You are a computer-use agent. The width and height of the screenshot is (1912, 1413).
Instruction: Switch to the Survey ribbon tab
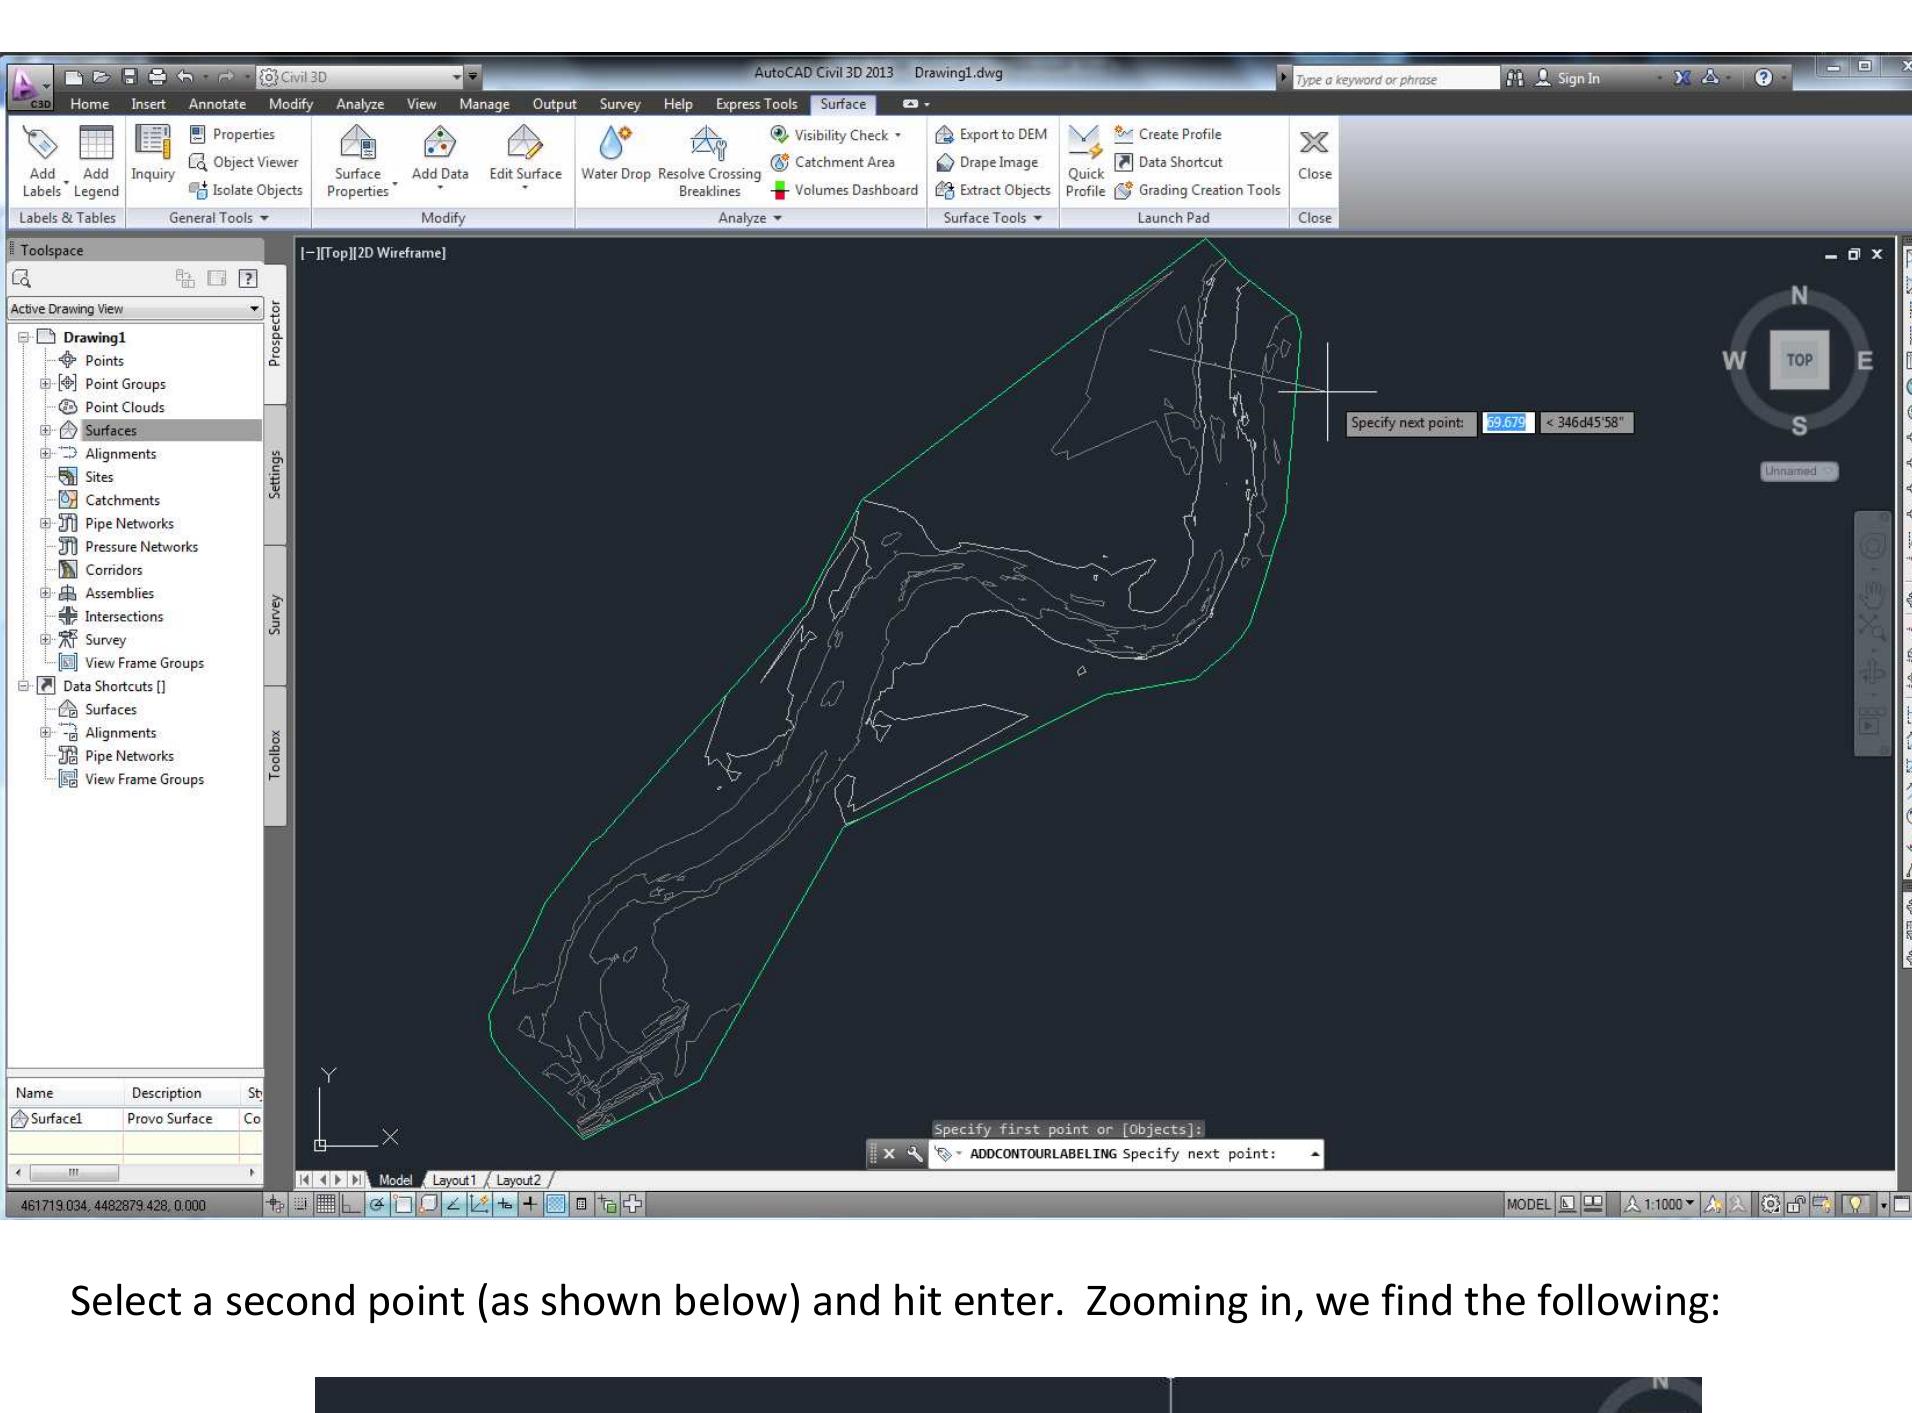[x=619, y=104]
